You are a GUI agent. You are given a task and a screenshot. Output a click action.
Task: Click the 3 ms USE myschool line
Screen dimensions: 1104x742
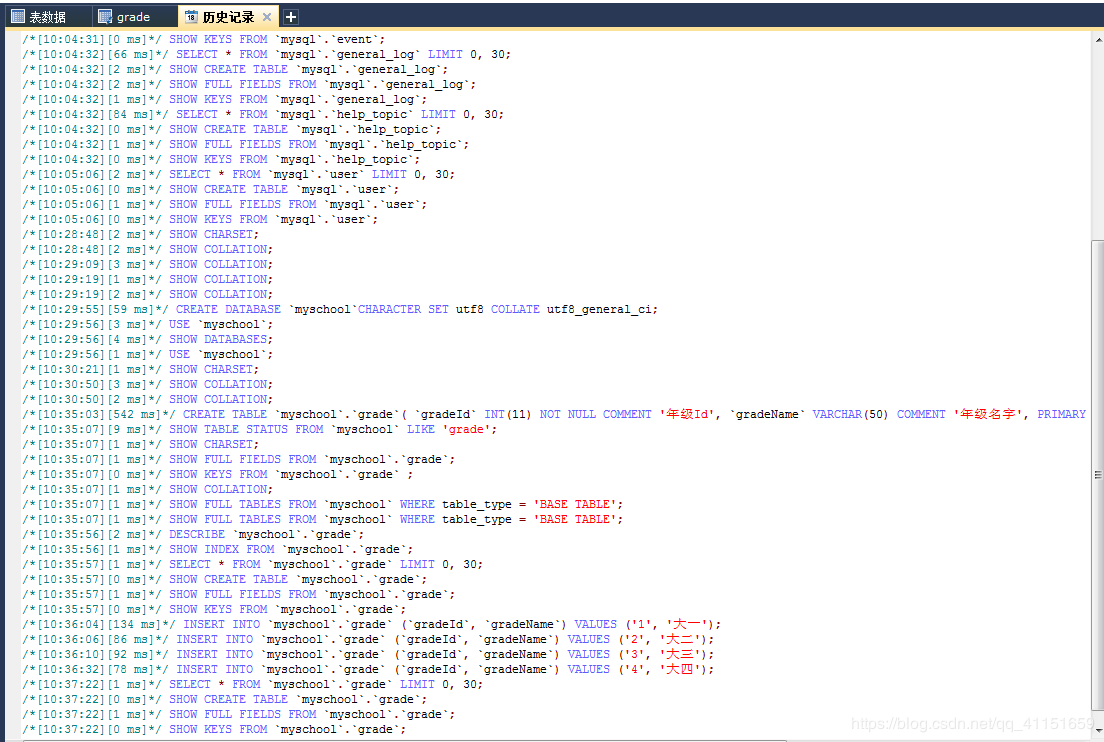pyautogui.click(x=148, y=325)
